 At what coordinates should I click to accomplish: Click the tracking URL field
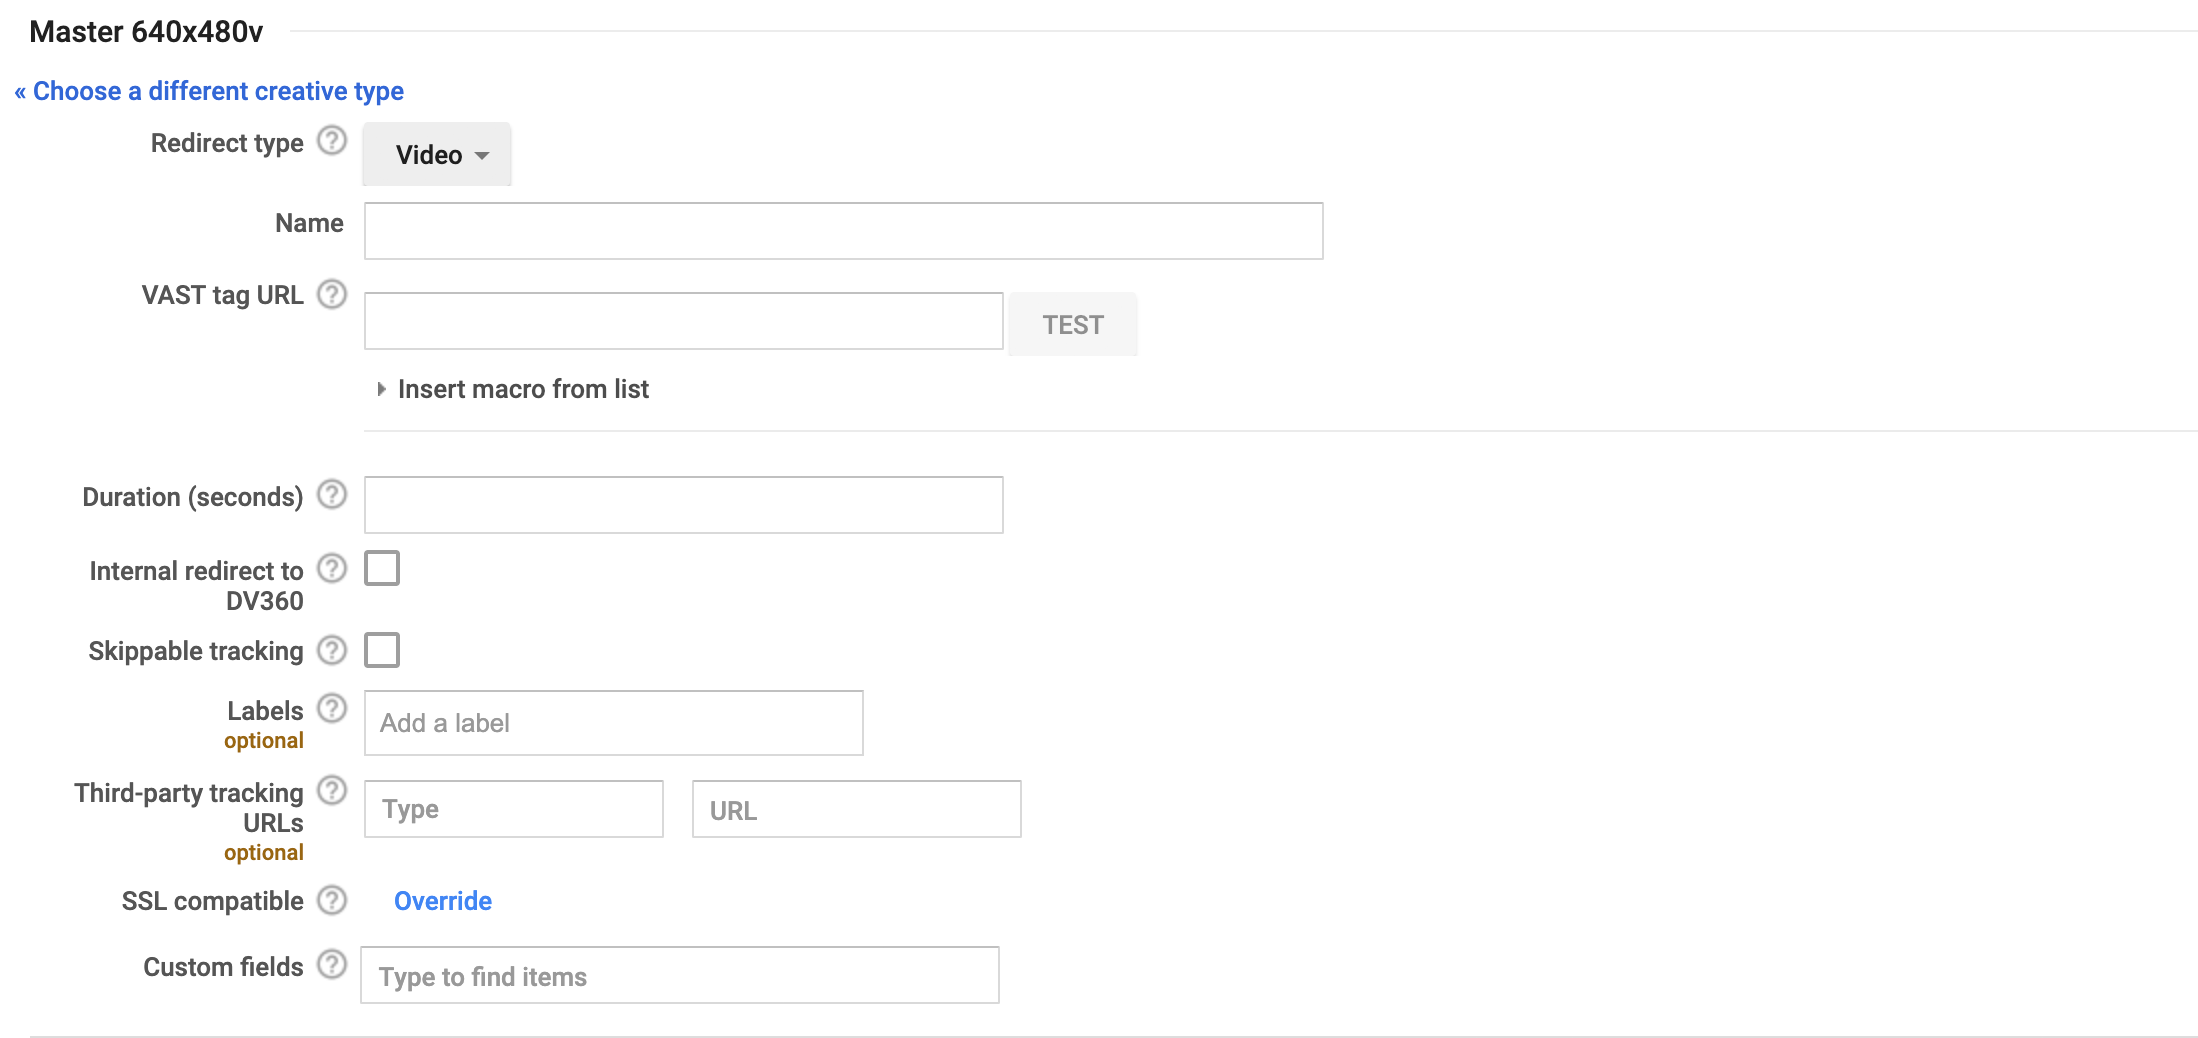click(x=855, y=808)
